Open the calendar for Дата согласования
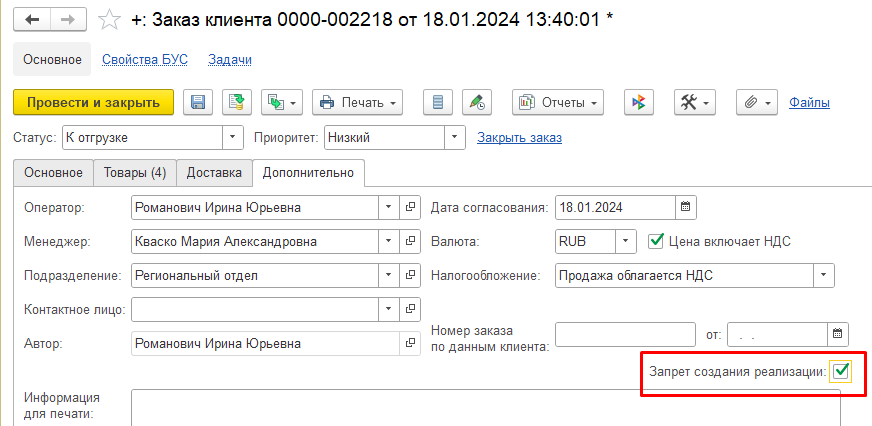872x426 pixels. [x=686, y=207]
